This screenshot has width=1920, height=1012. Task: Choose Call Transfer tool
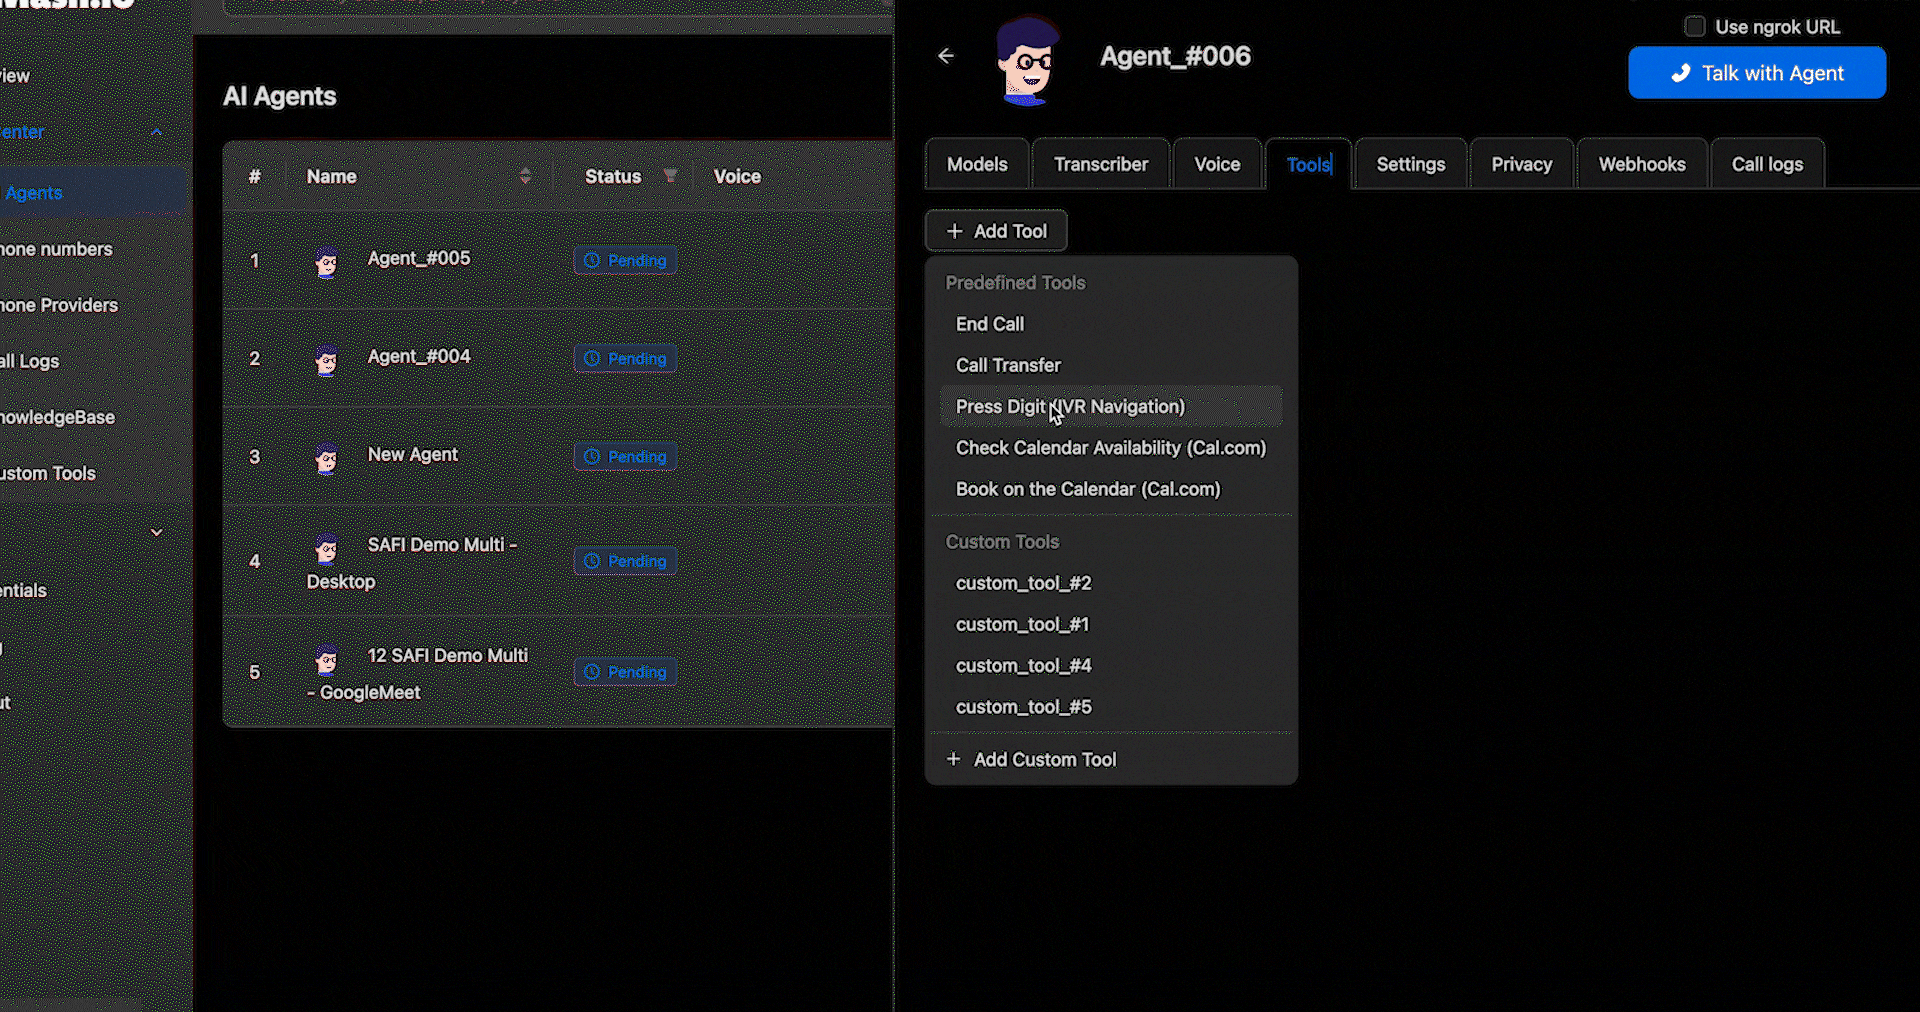point(1111,365)
